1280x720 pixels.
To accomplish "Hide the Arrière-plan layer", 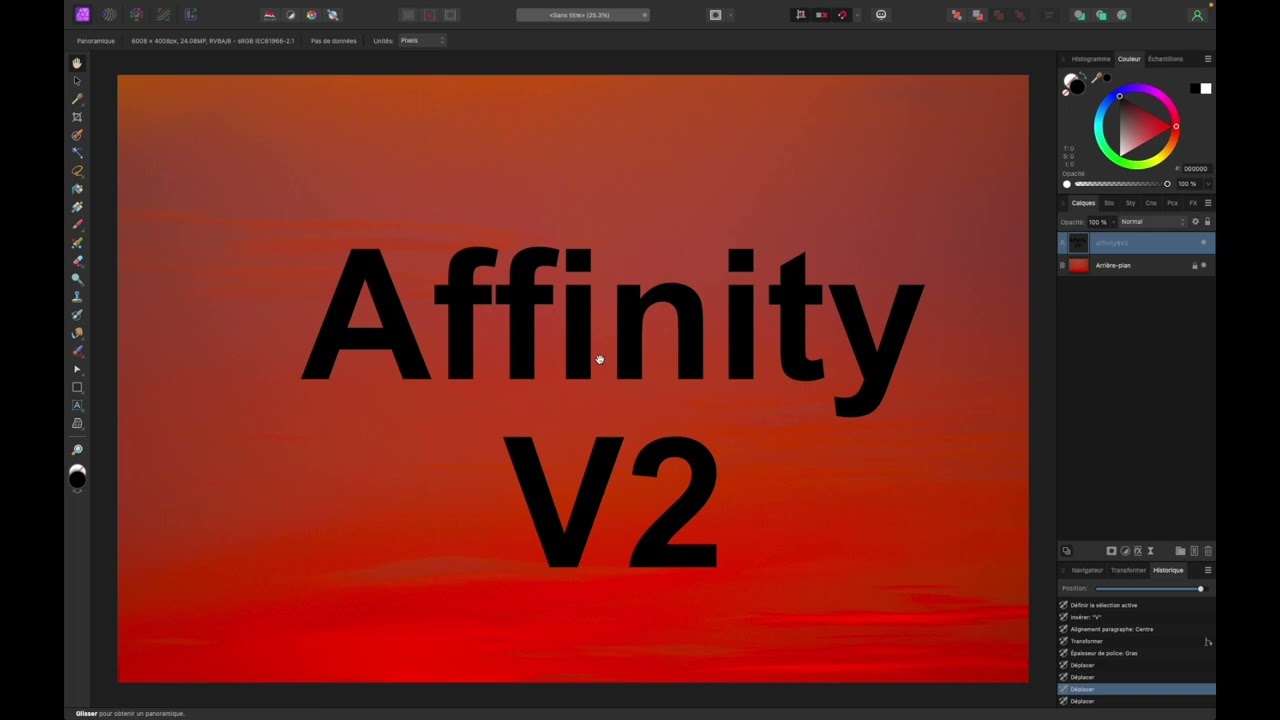I will tap(1203, 265).
